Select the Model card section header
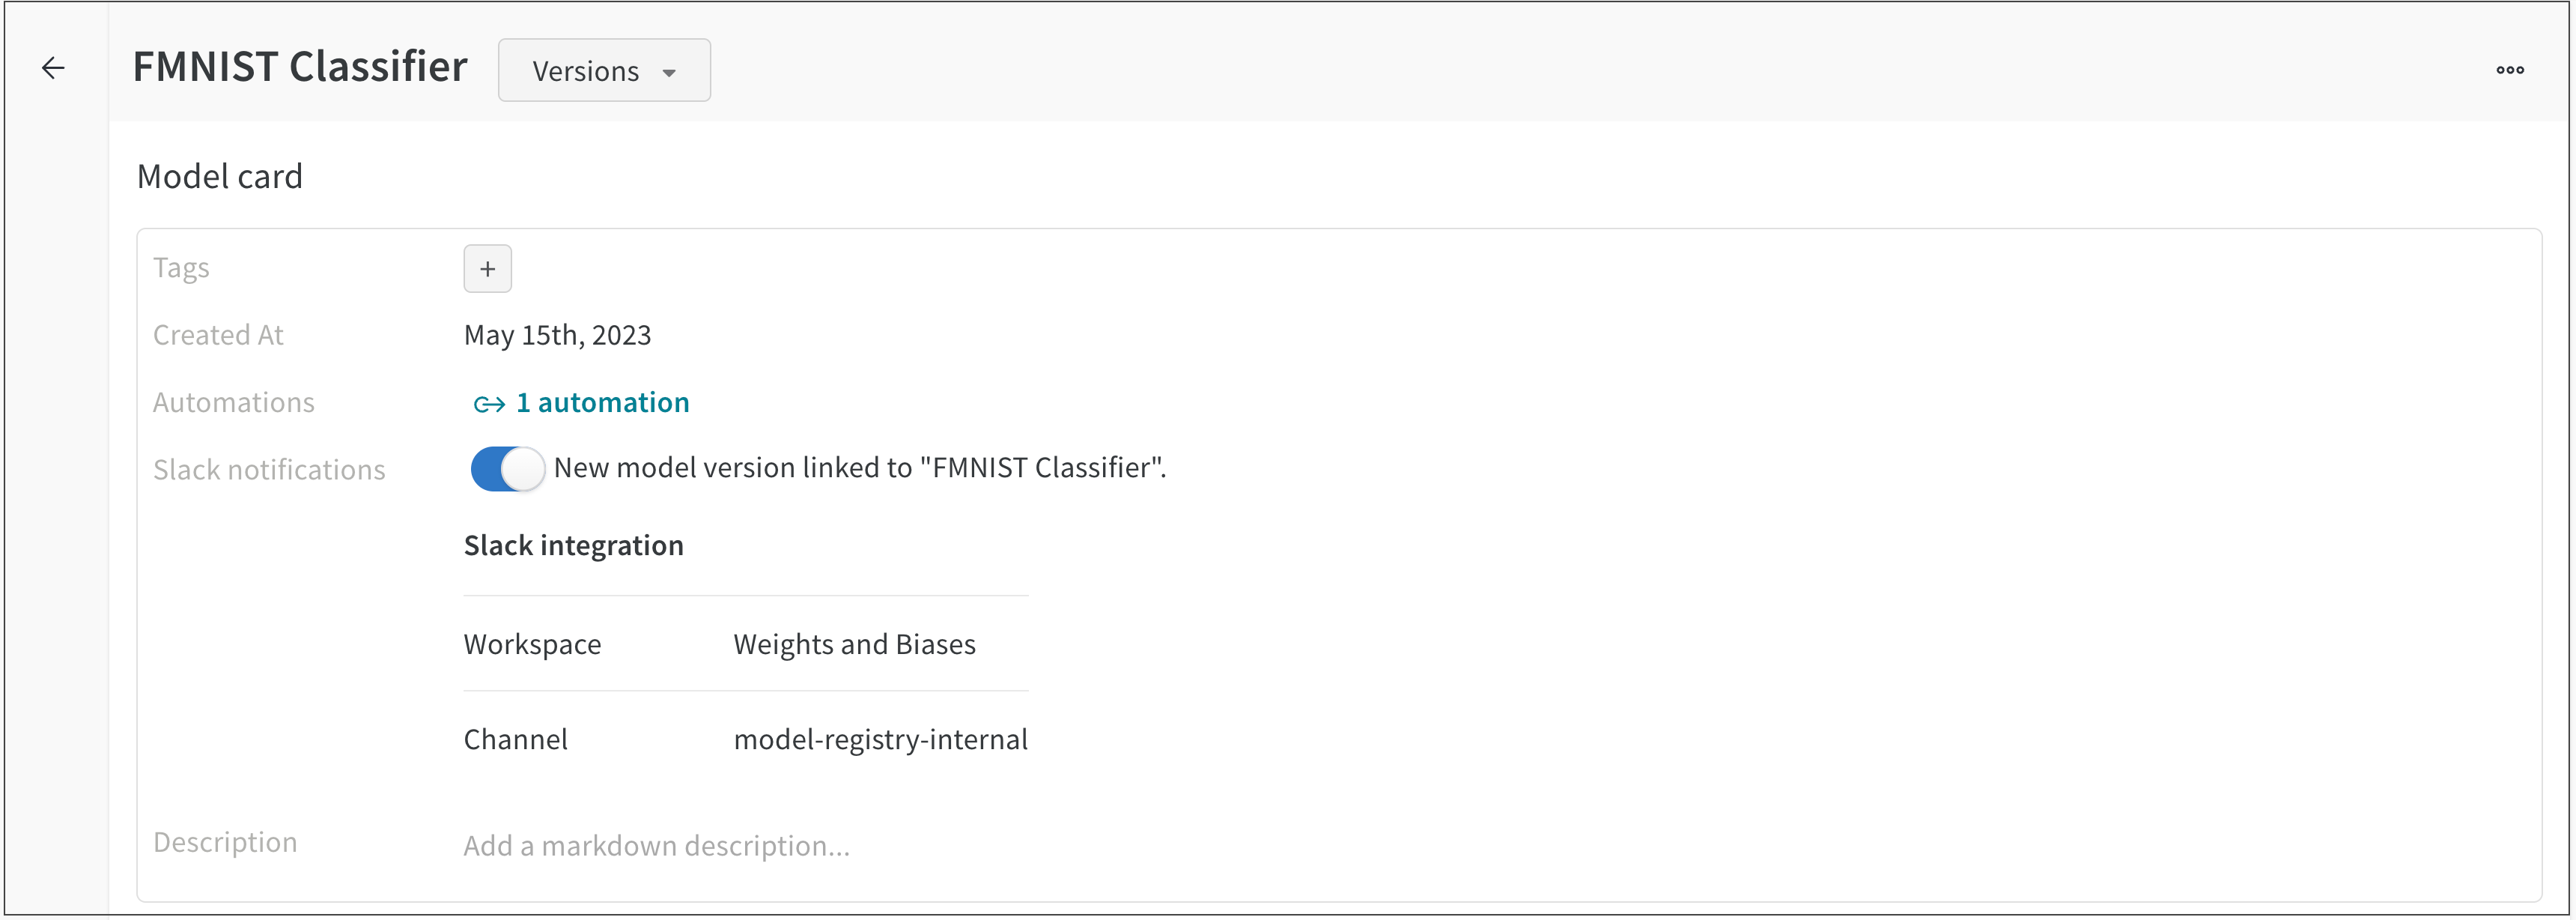 (x=220, y=176)
